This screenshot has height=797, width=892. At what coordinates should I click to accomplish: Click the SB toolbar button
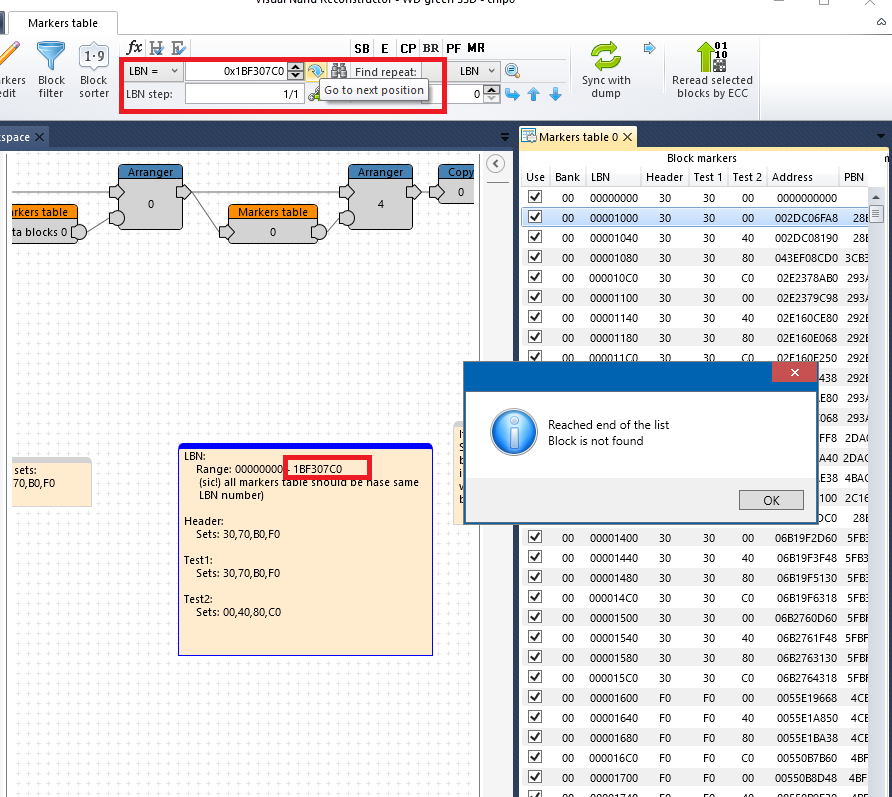click(x=362, y=48)
